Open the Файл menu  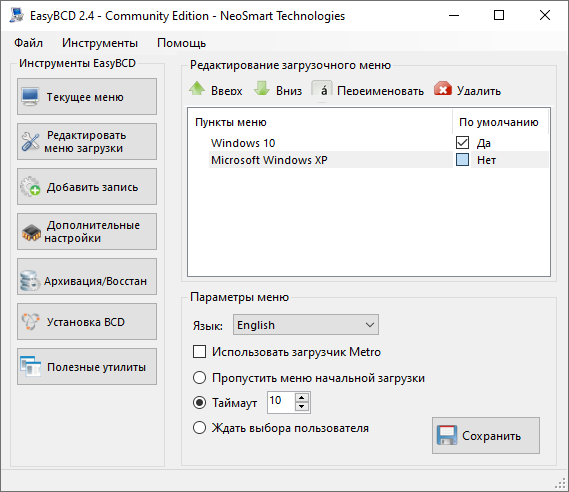[x=28, y=43]
